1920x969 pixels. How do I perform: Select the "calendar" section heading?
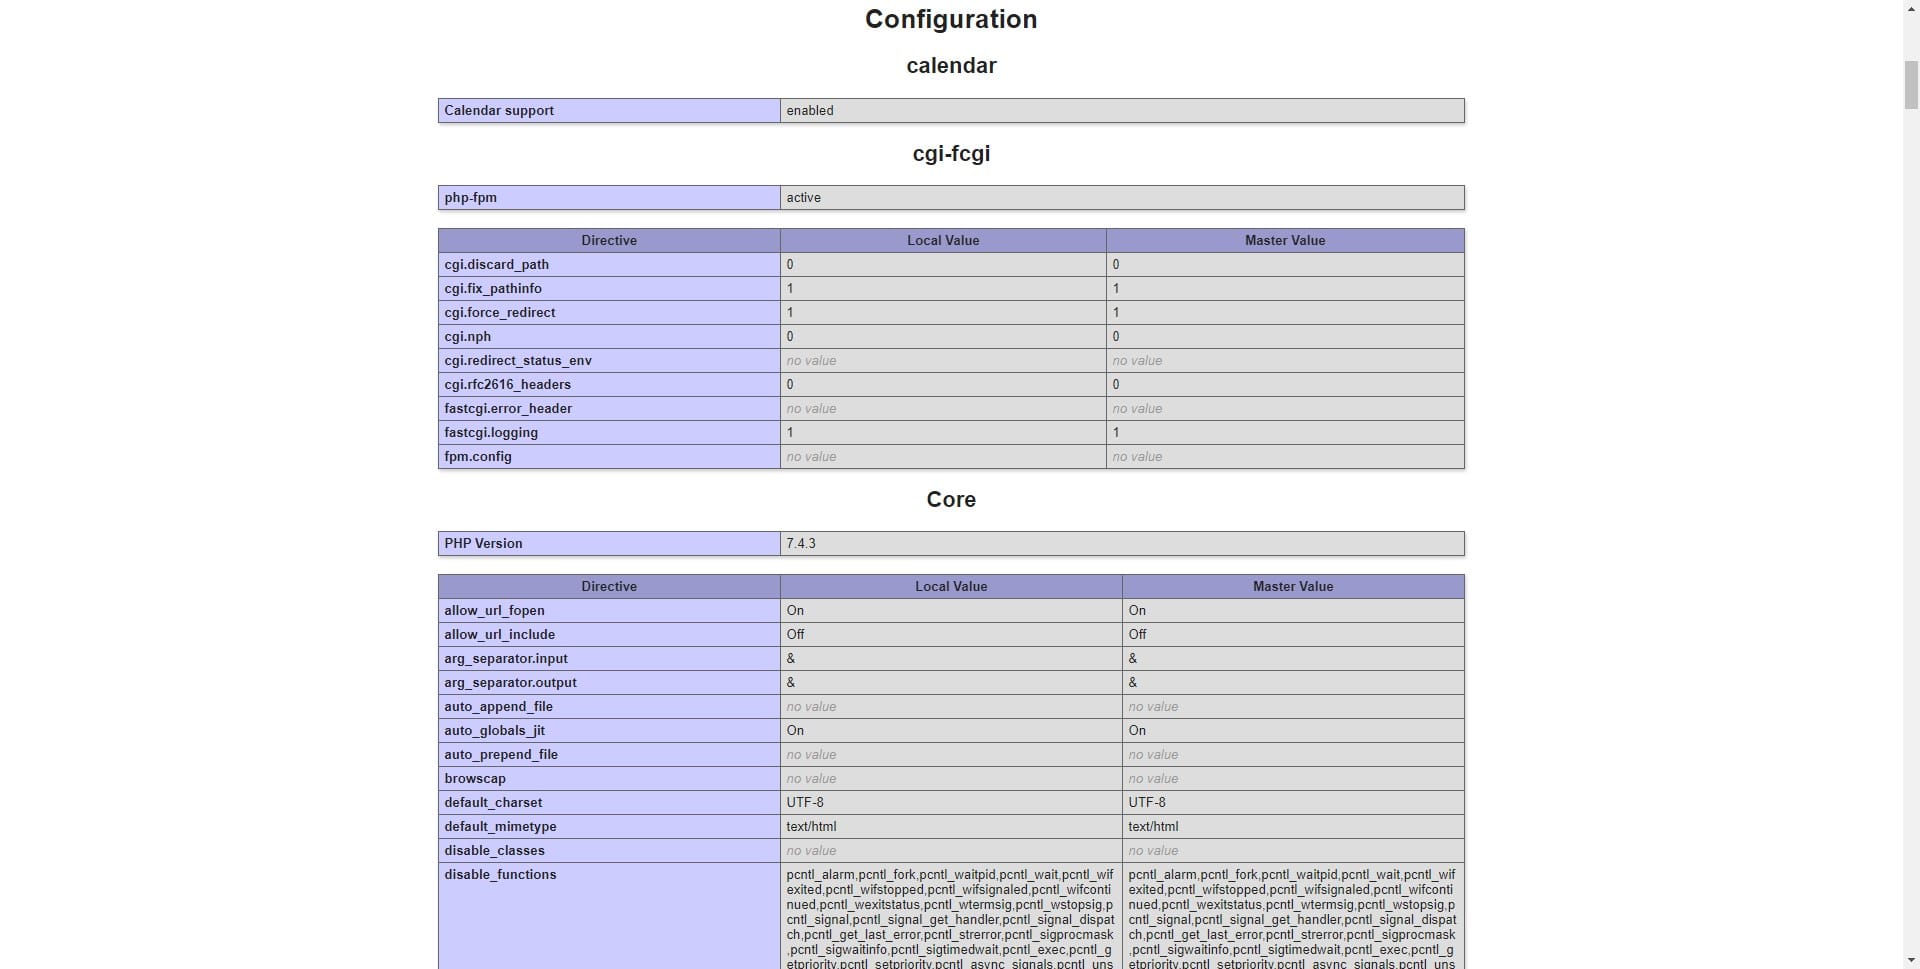coord(951,66)
